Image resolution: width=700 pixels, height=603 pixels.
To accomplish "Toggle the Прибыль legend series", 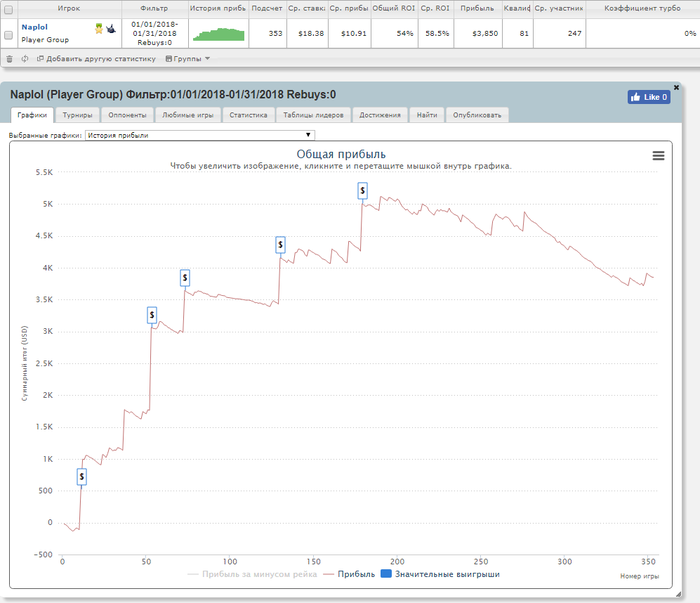I will tap(349, 574).
